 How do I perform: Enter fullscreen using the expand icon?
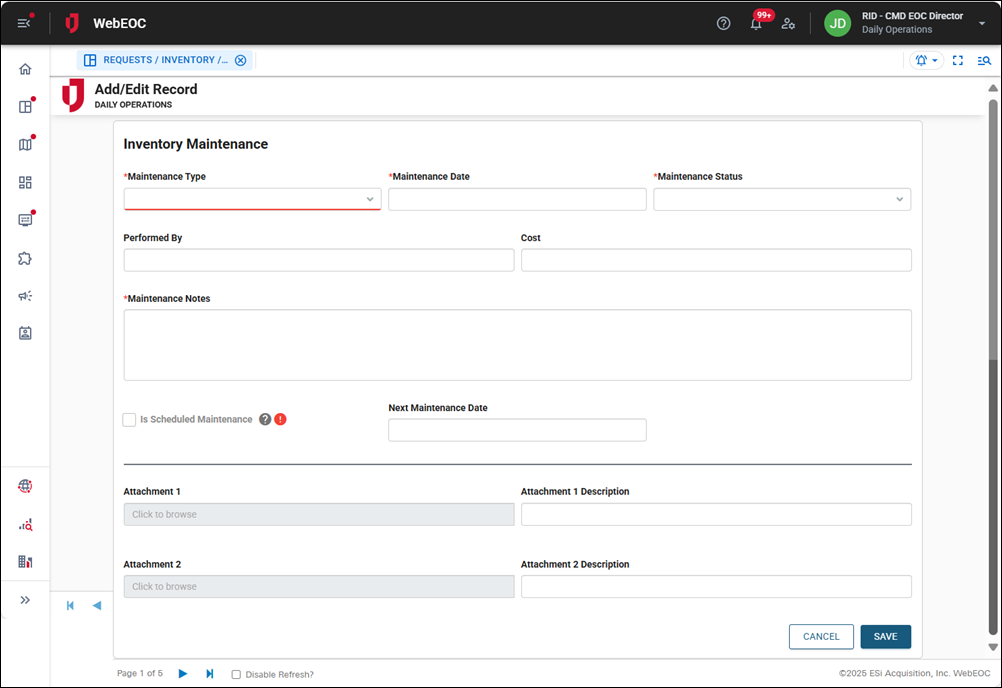tap(957, 60)
